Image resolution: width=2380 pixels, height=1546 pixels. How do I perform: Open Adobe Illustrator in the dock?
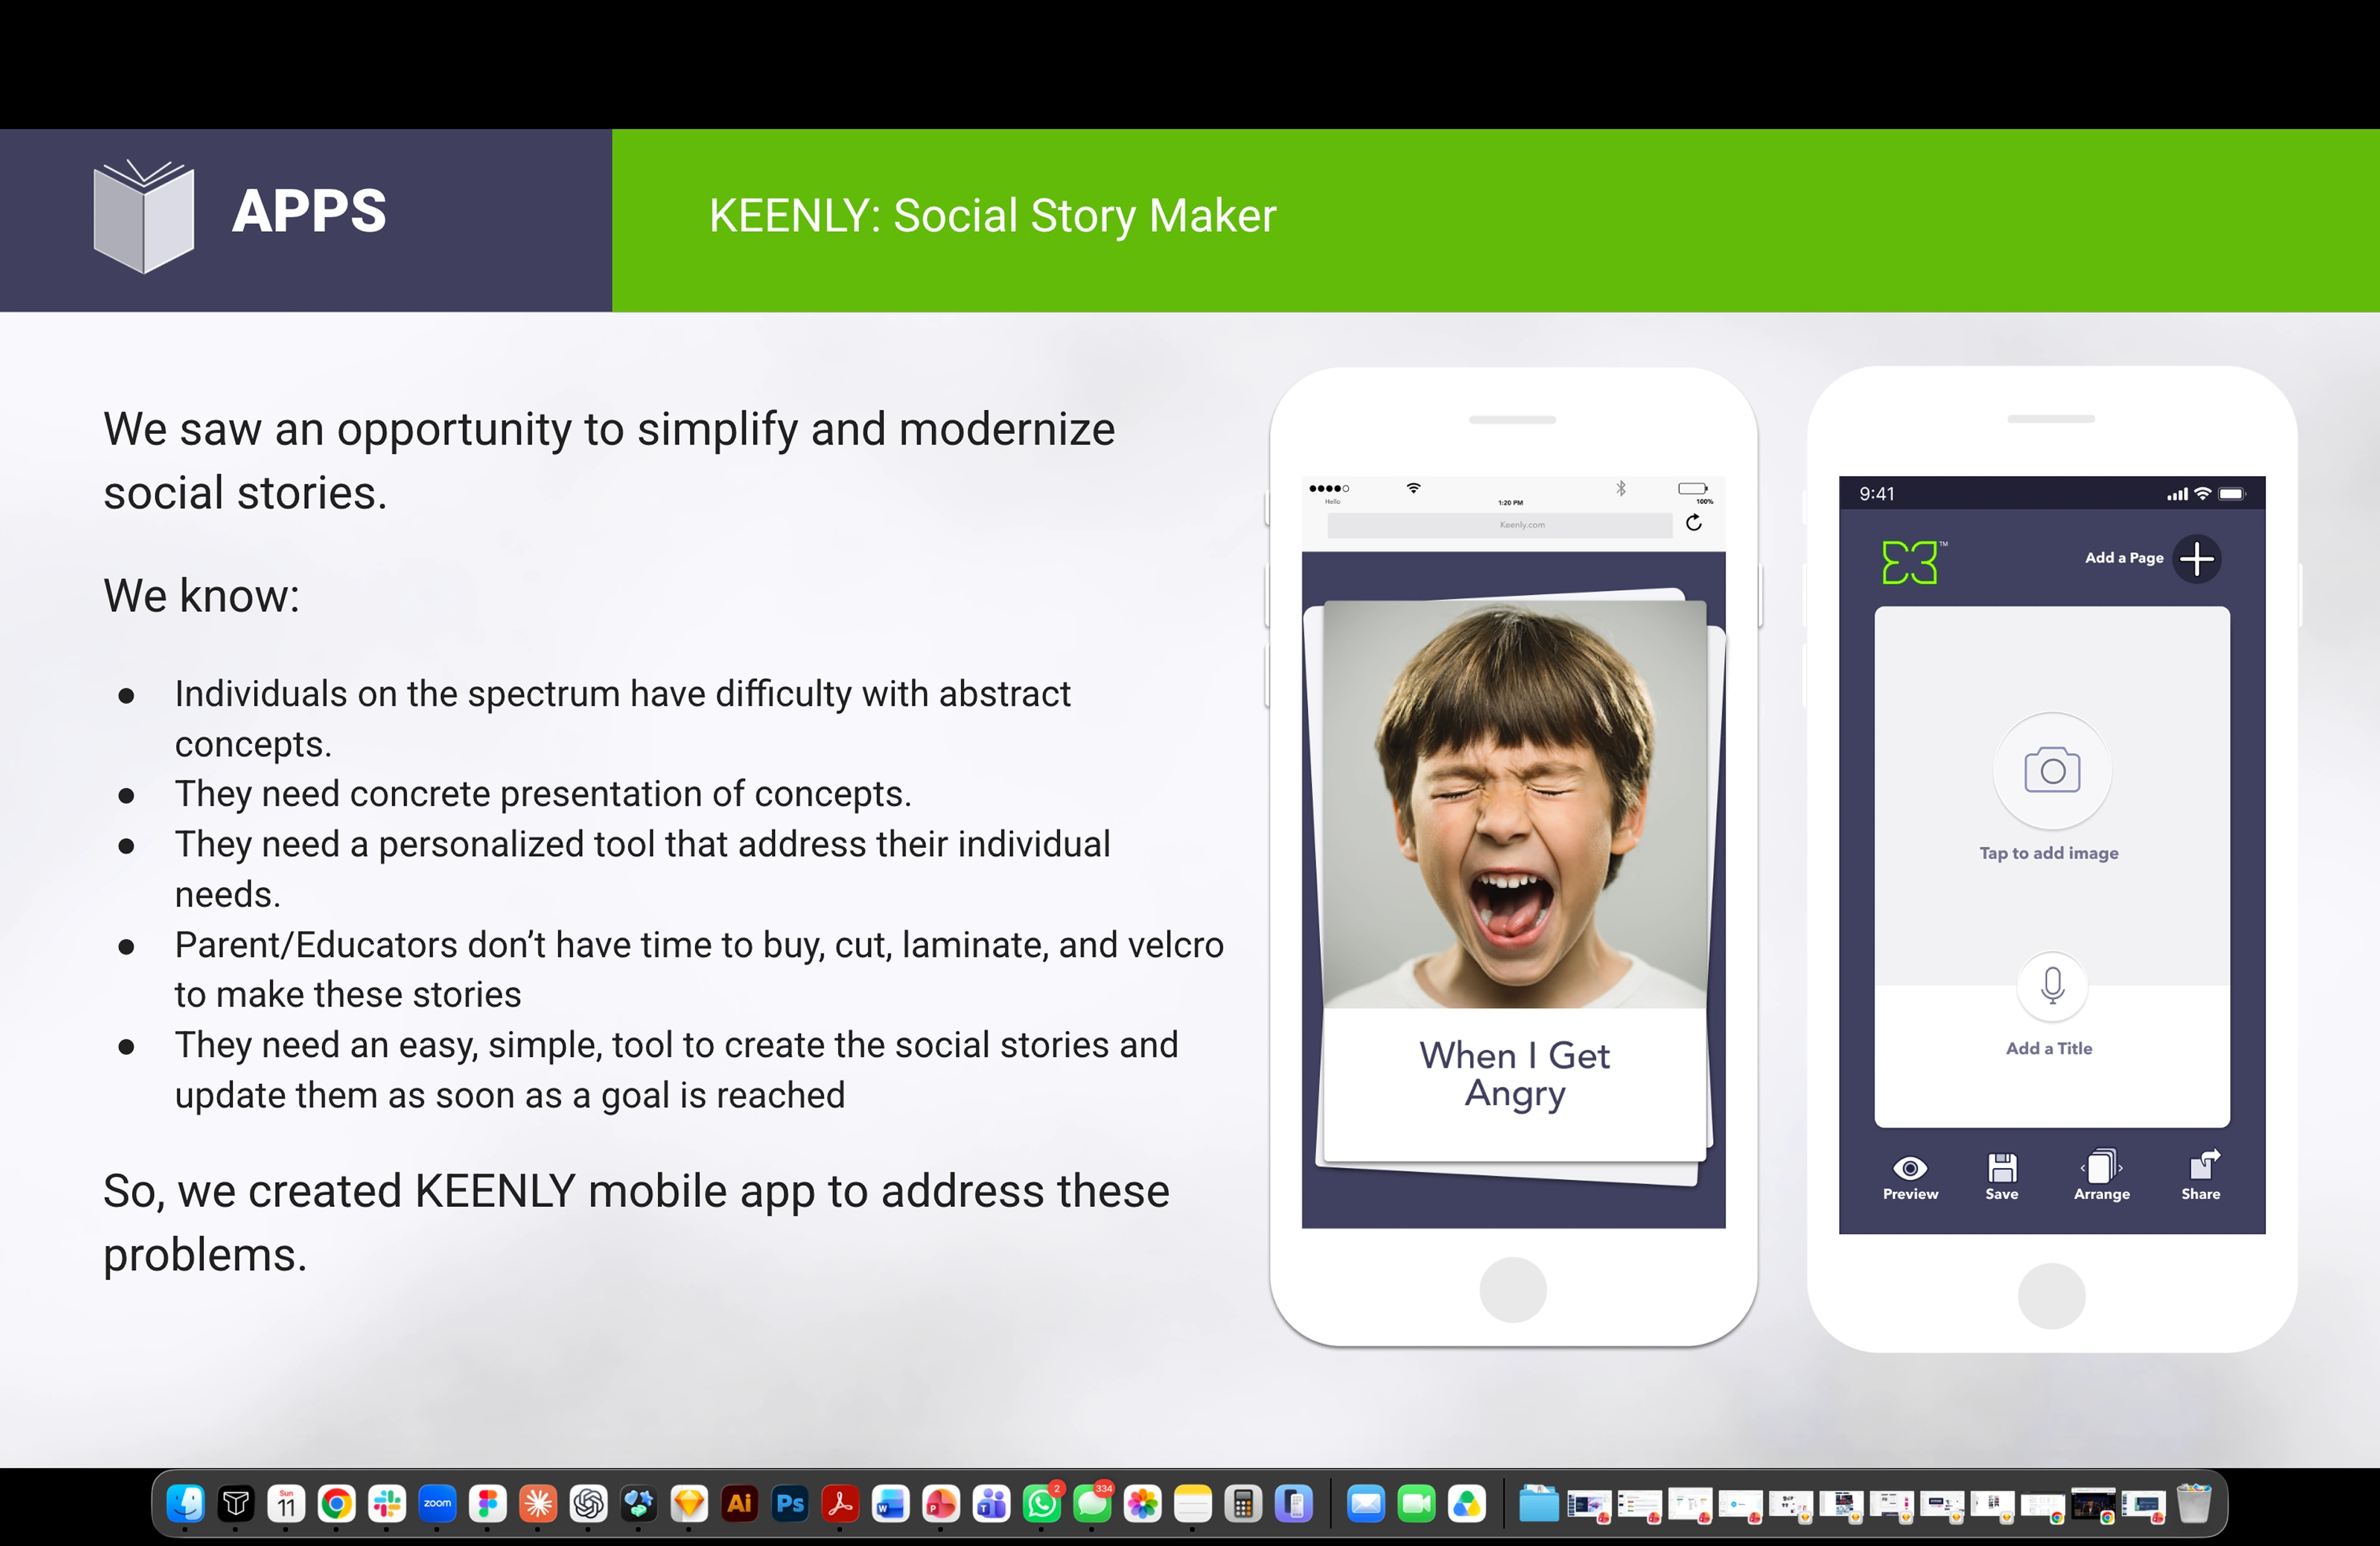tap(739, 1503)
